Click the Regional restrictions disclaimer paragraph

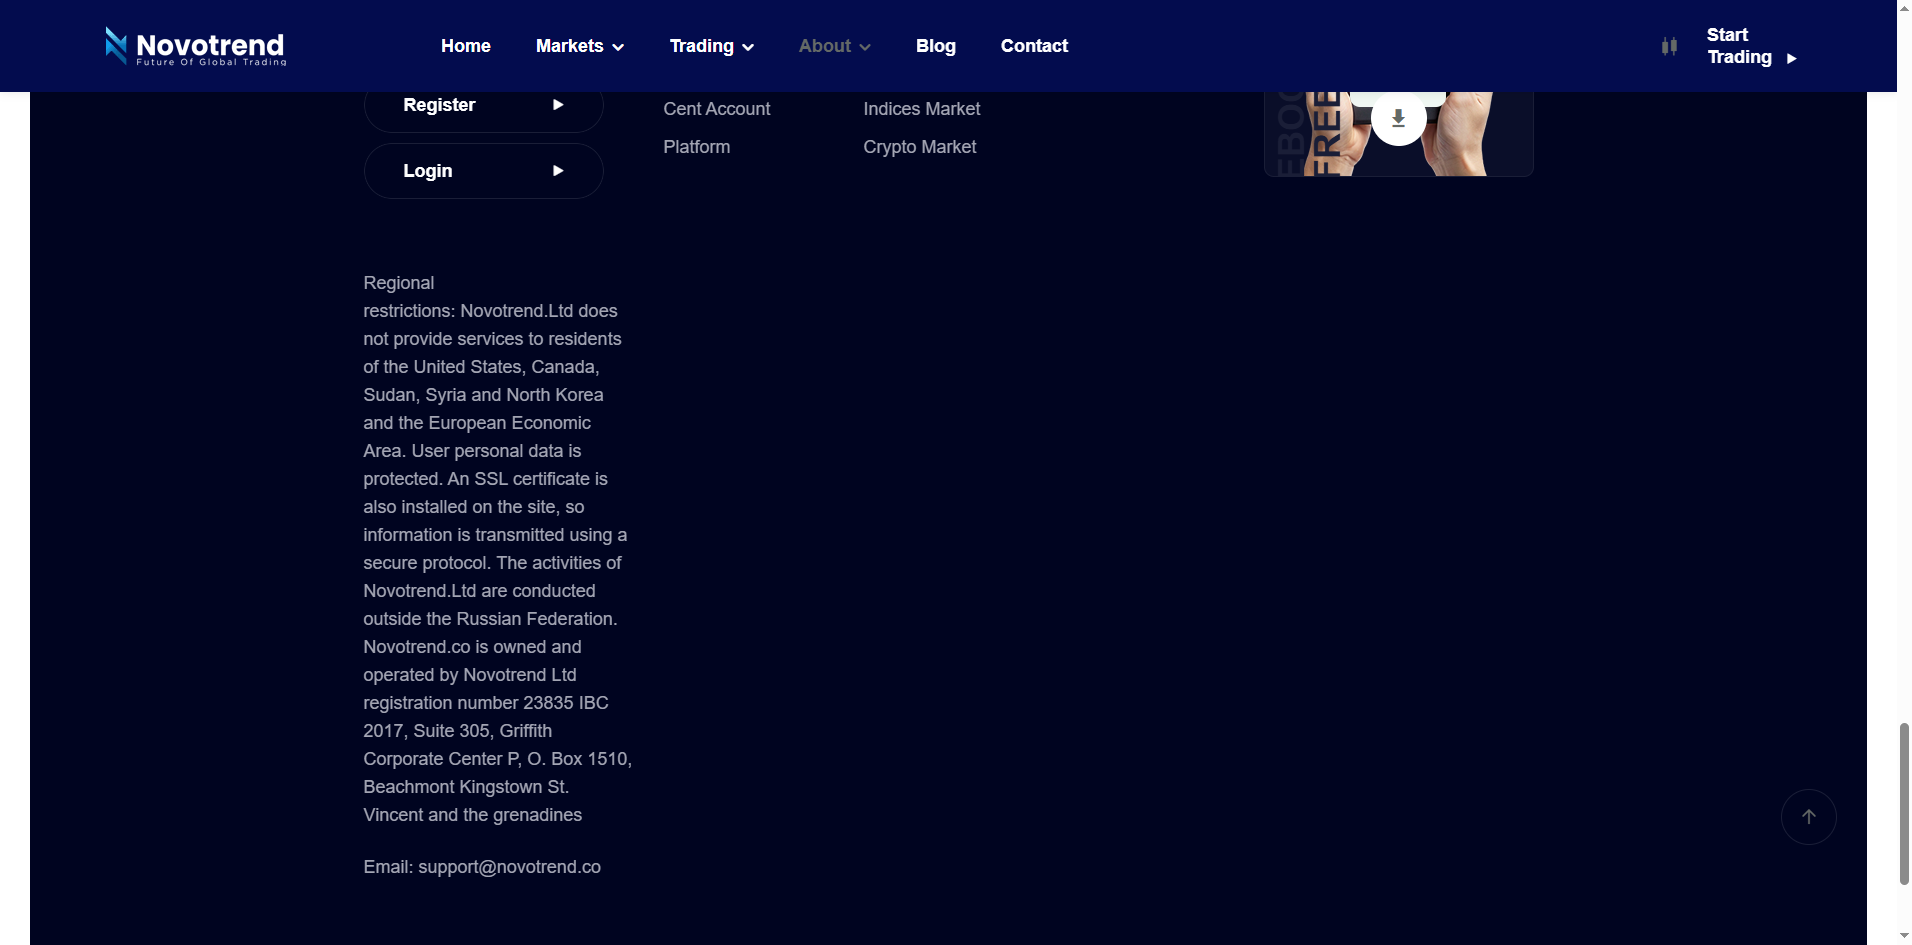pos(498,549)
